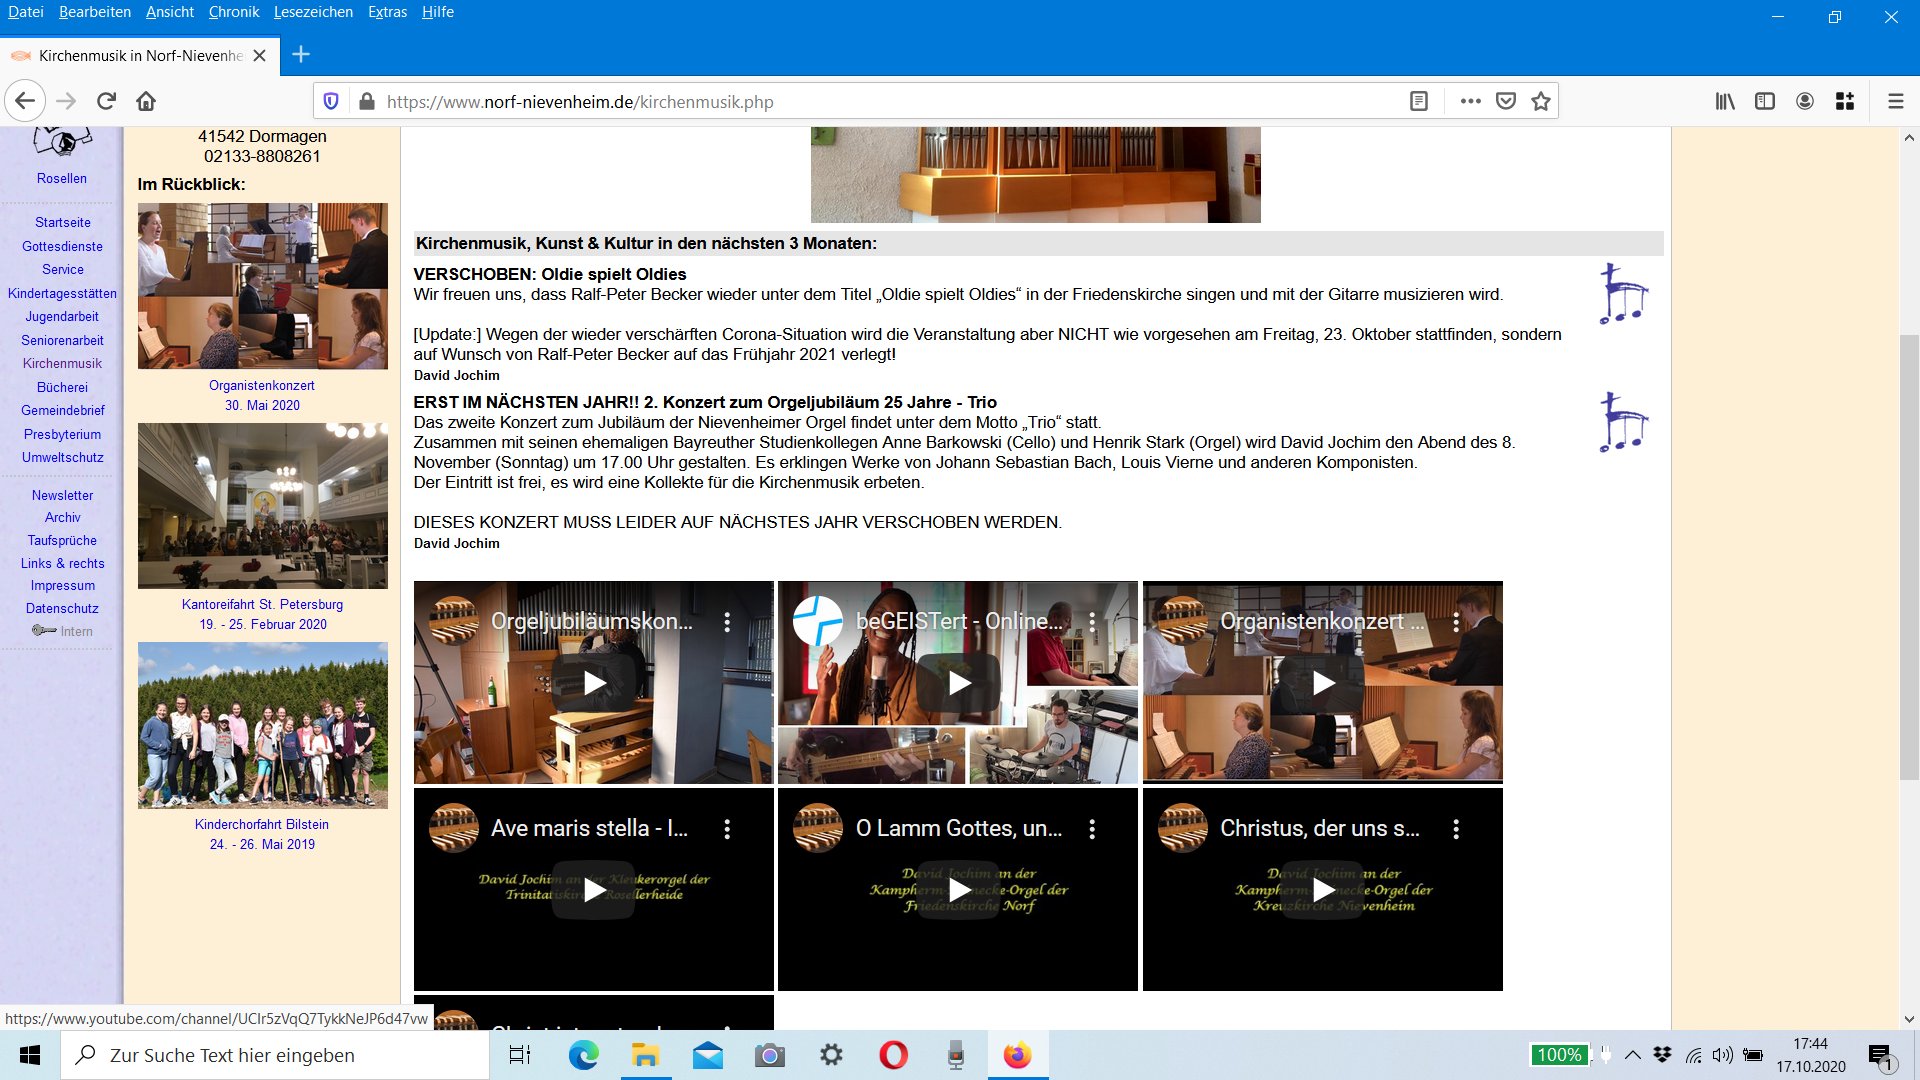Open the Extras menu

point(387,12)
